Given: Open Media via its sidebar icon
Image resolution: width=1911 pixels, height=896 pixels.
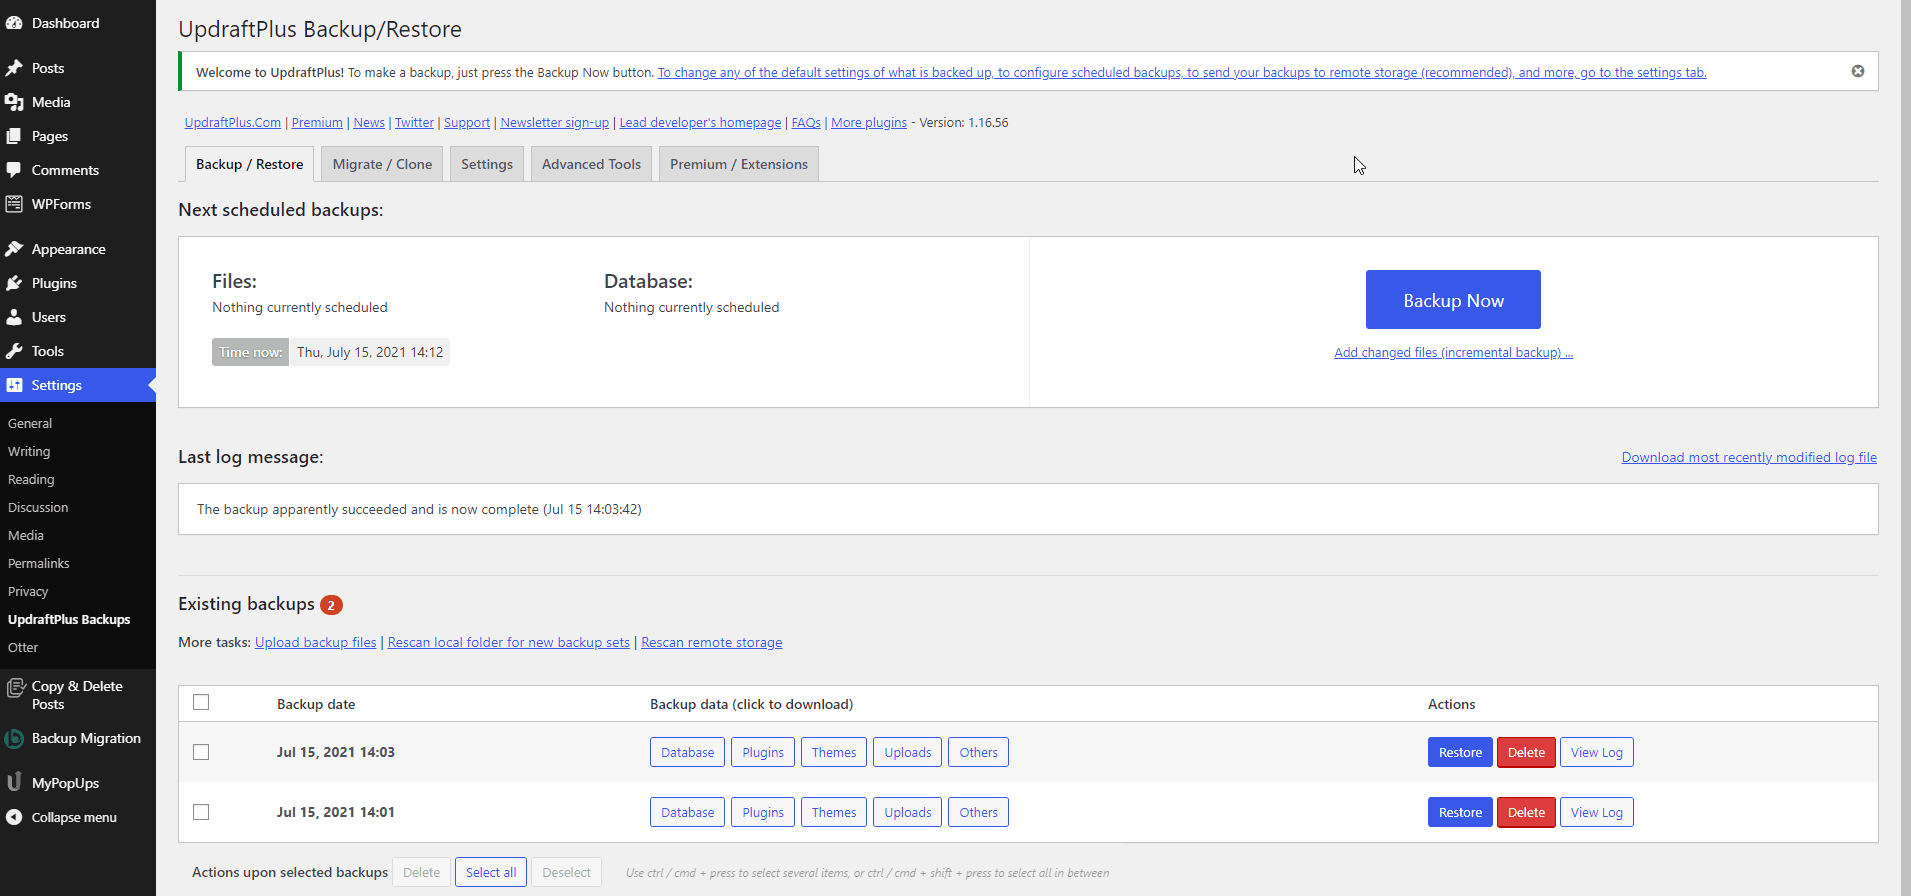Looking at the screenshot, I should [14, 102].
